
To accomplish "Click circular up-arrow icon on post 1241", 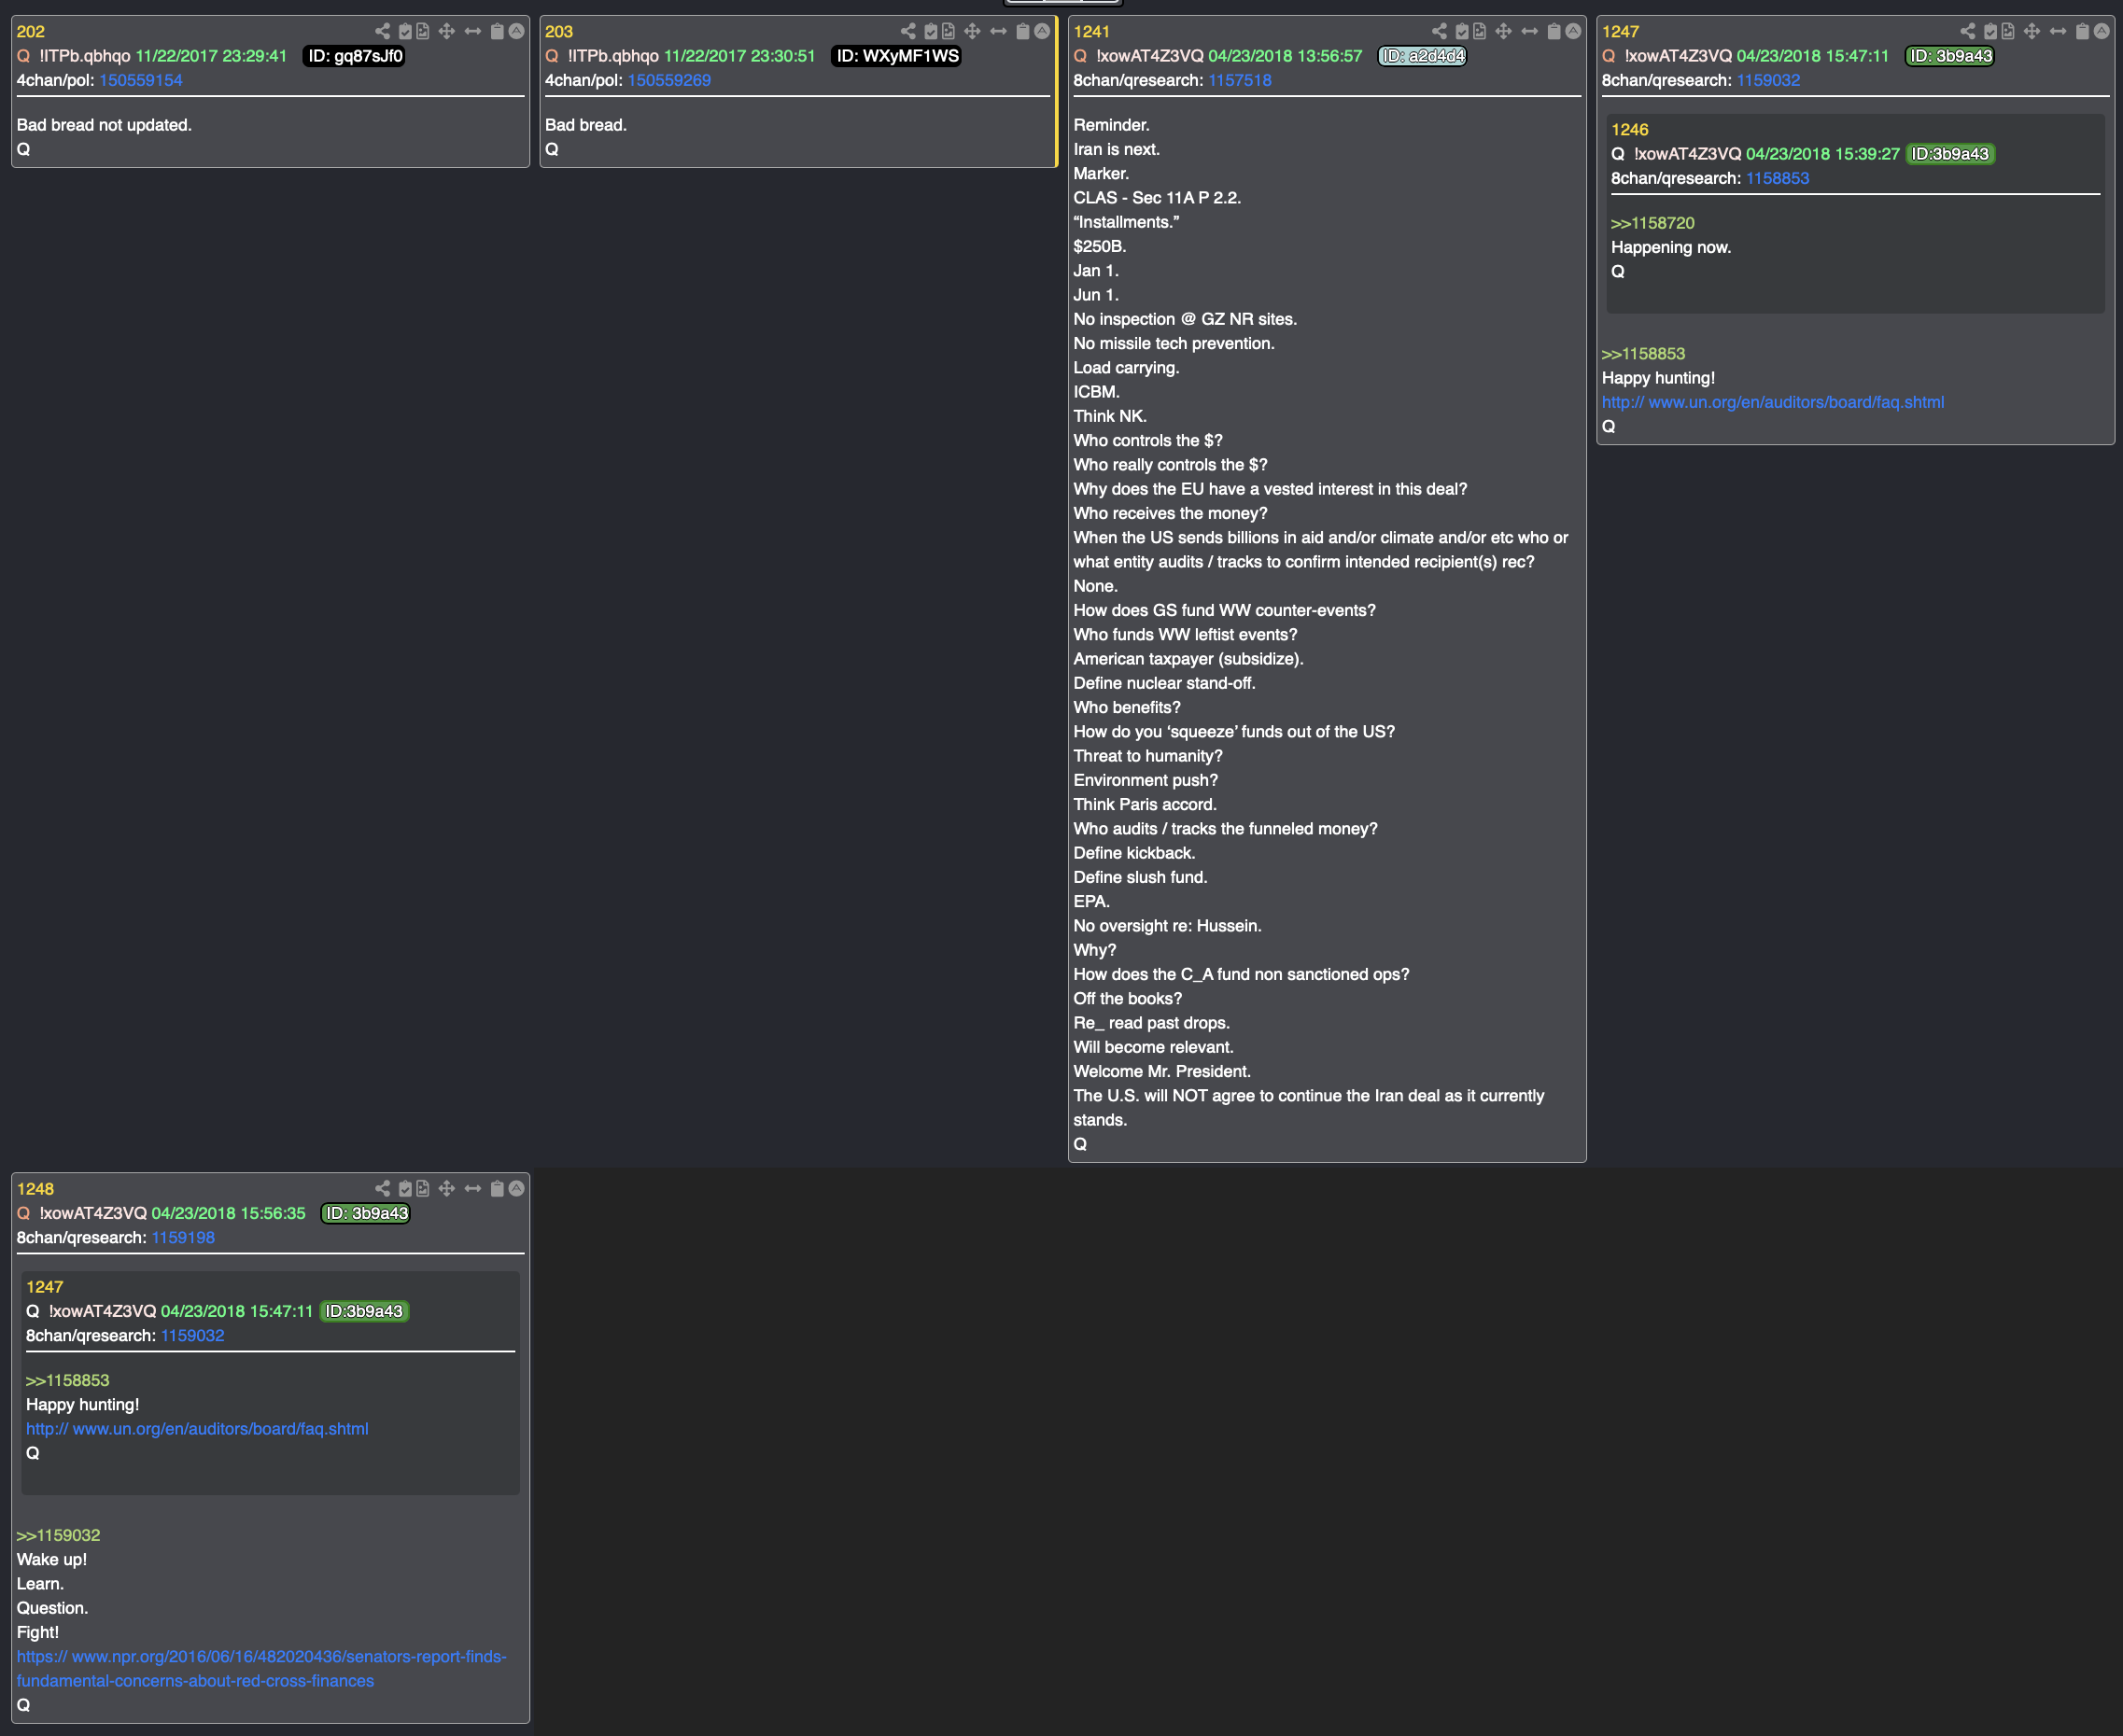I will coord(1573,31).
